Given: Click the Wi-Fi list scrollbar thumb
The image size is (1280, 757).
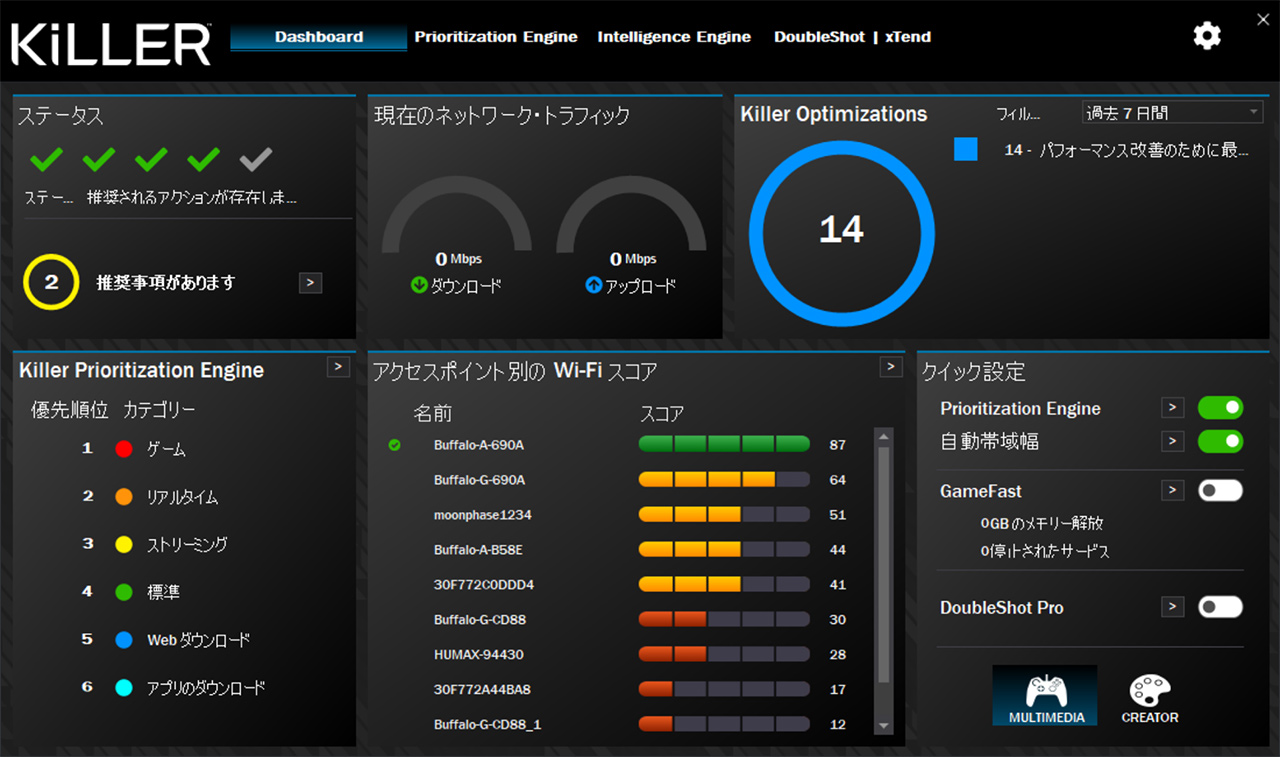Looking at the screenshot, I should (x=883, y=565).
